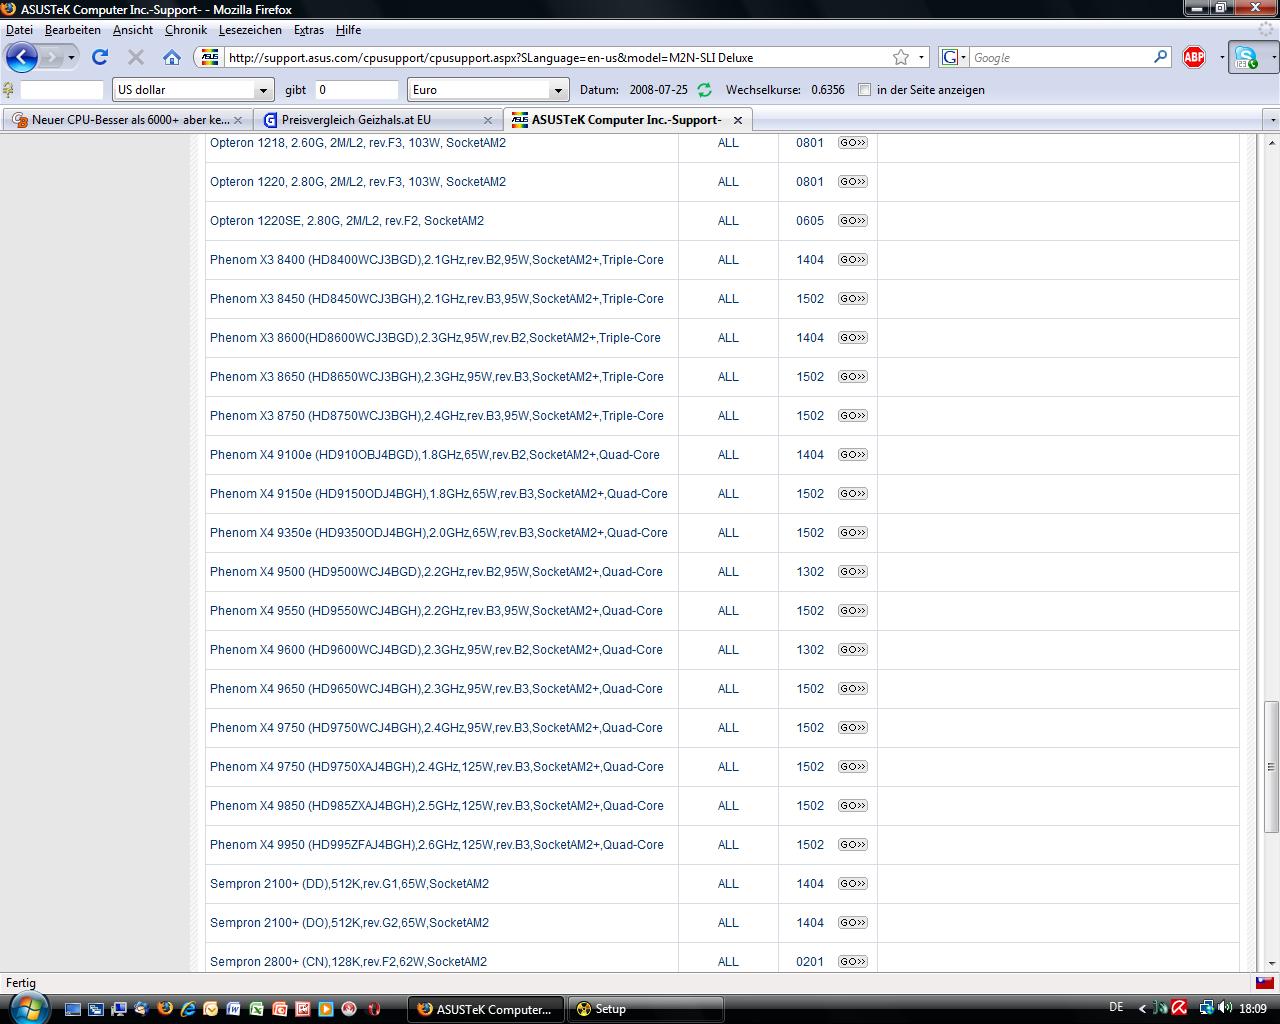
Task: Launch Internet Explorer from quick launch
Action: pos(187,1009)
